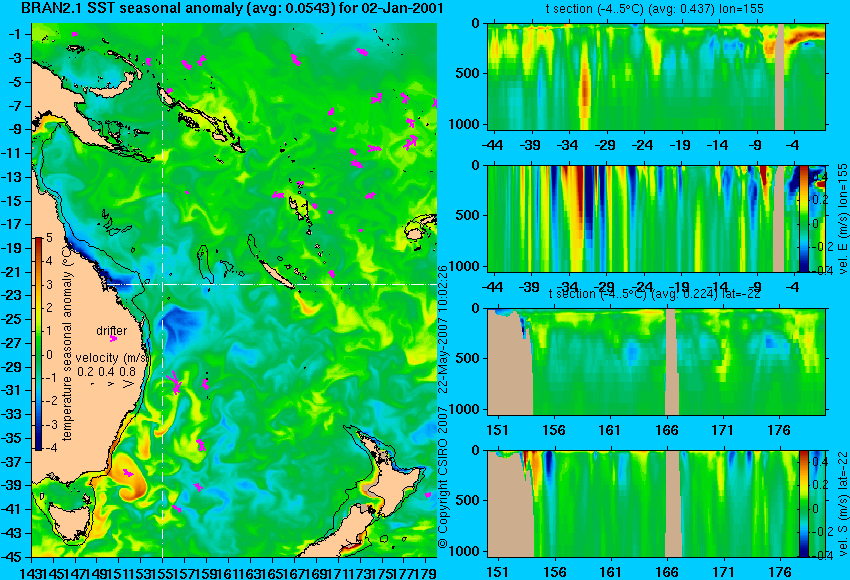
Task: Select the SST temperature anomaly colorbar on the map
Action: (x=39, y=344)
